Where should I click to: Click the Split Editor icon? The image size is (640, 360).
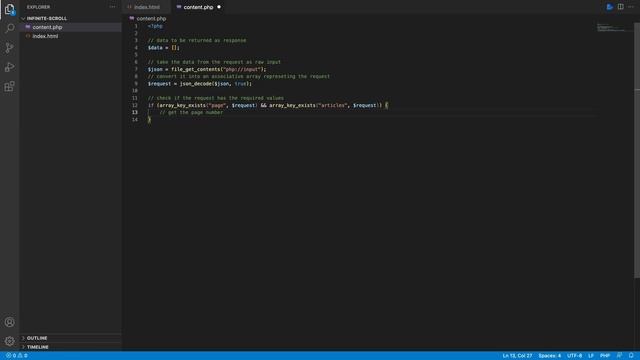click(620, 7)
